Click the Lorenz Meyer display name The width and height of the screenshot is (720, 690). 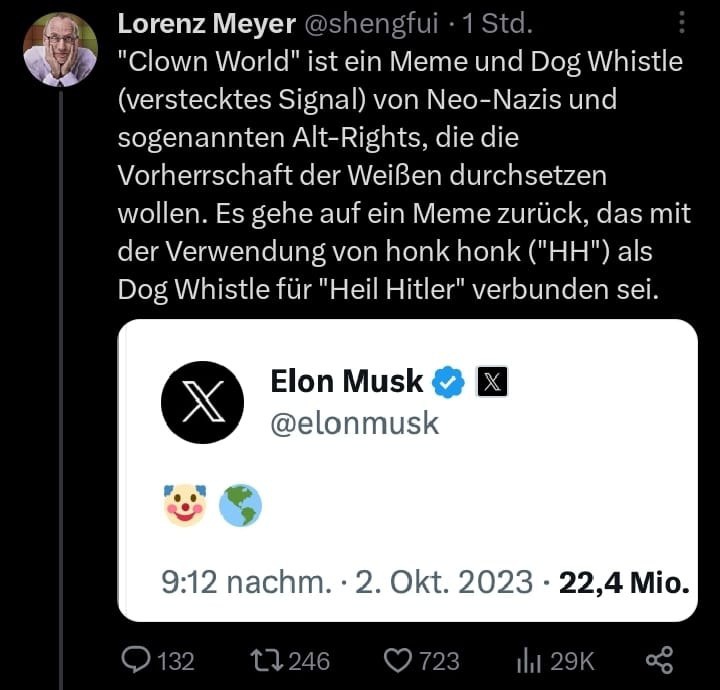(x=207, y=22)
